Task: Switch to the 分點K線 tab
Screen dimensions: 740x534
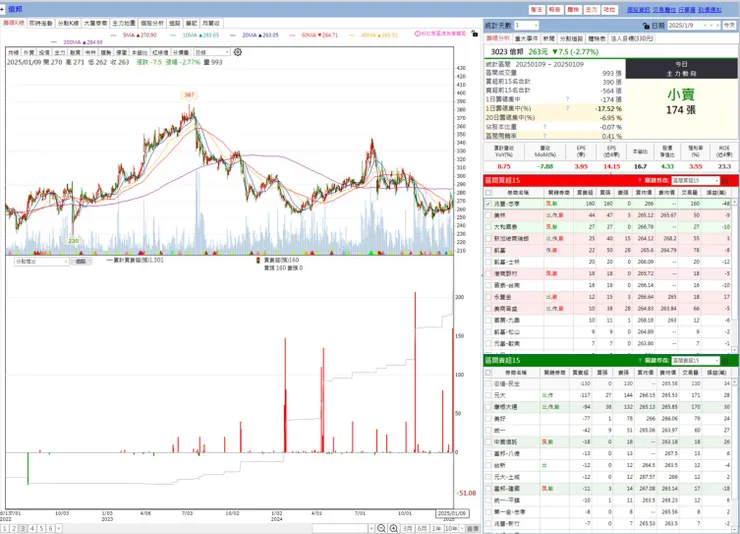Action: coord(68,23)
